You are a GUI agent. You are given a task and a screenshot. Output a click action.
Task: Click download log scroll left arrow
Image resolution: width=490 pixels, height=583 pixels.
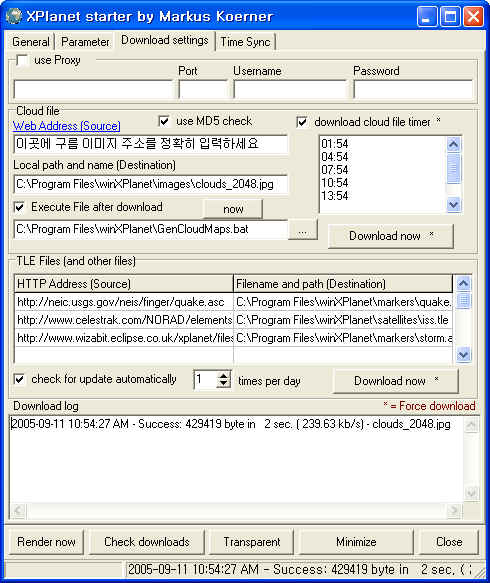(18, 510)
